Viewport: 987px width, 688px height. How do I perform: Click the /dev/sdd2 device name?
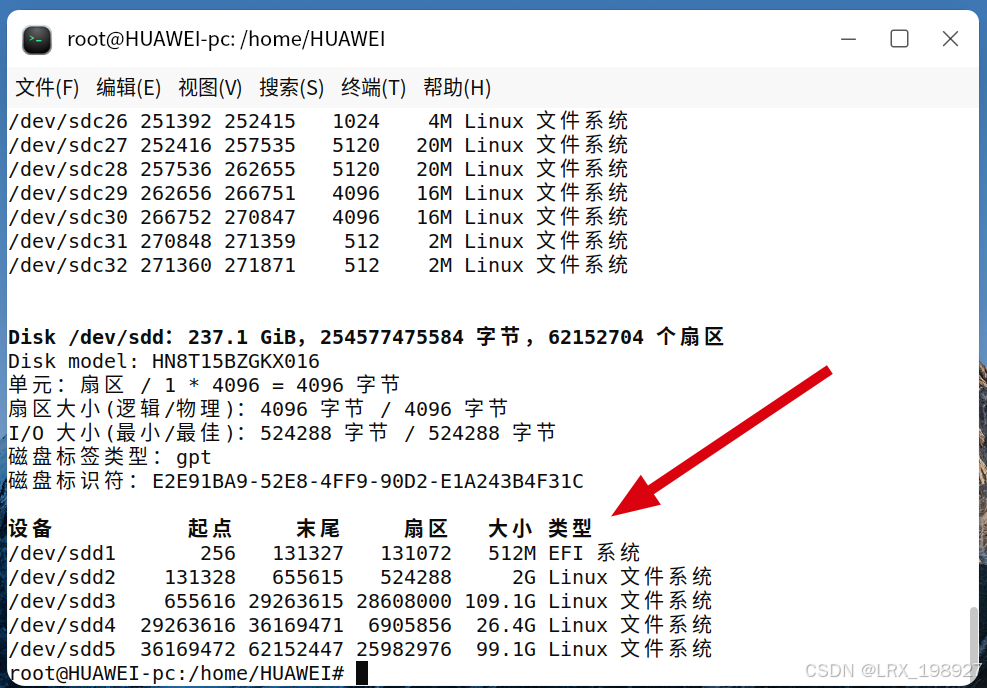62,577
